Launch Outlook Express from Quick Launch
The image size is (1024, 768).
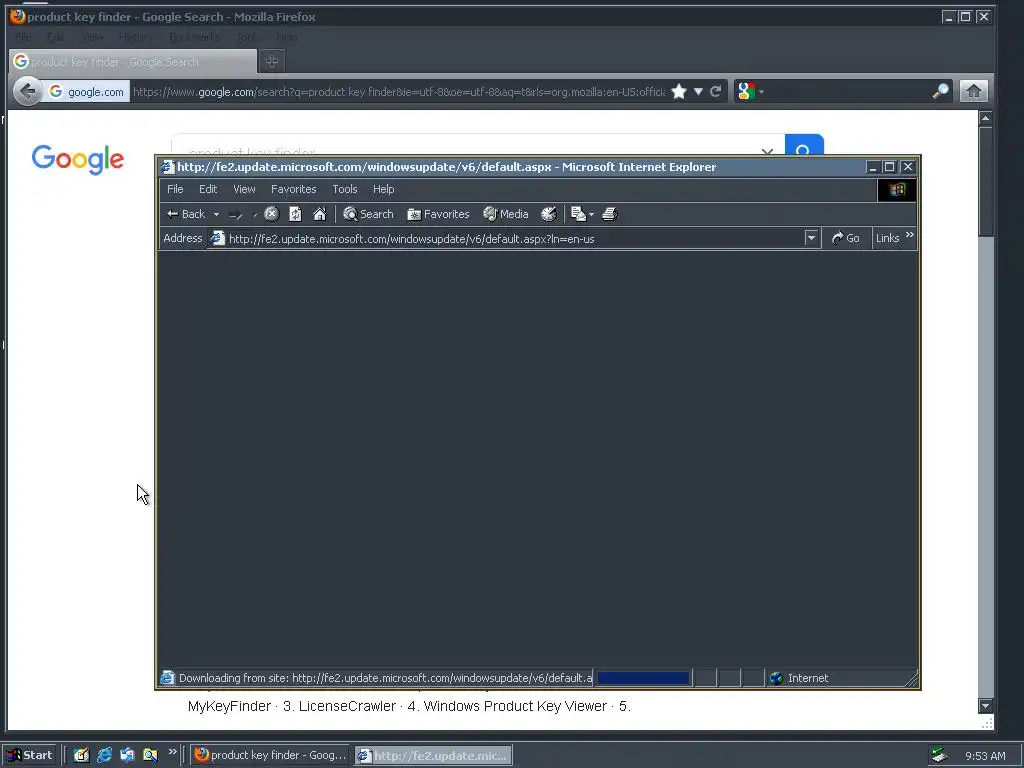click(x=127, y=755)
